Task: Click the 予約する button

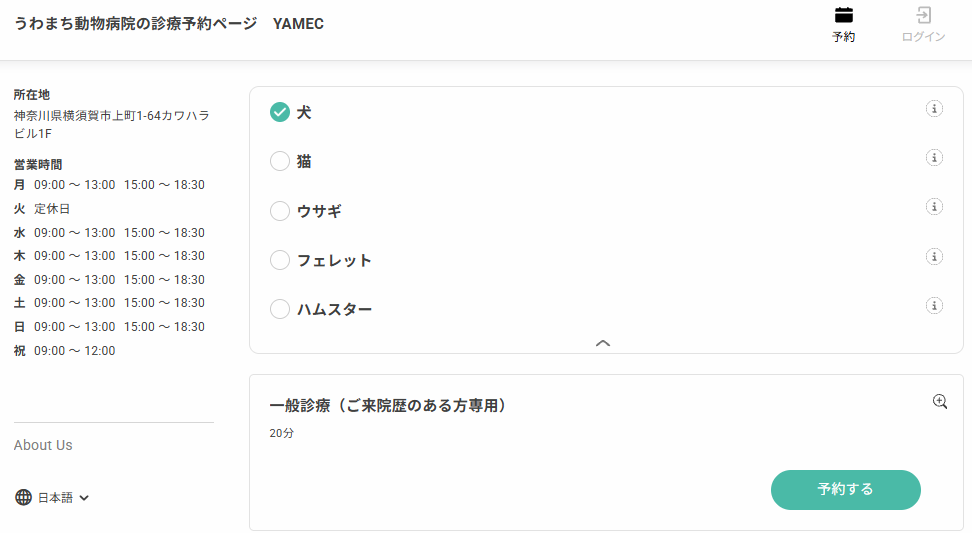Action: 846,490
